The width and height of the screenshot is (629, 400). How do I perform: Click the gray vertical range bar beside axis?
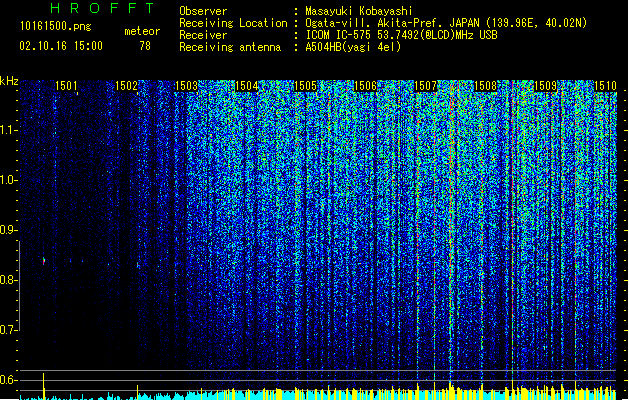20,286
